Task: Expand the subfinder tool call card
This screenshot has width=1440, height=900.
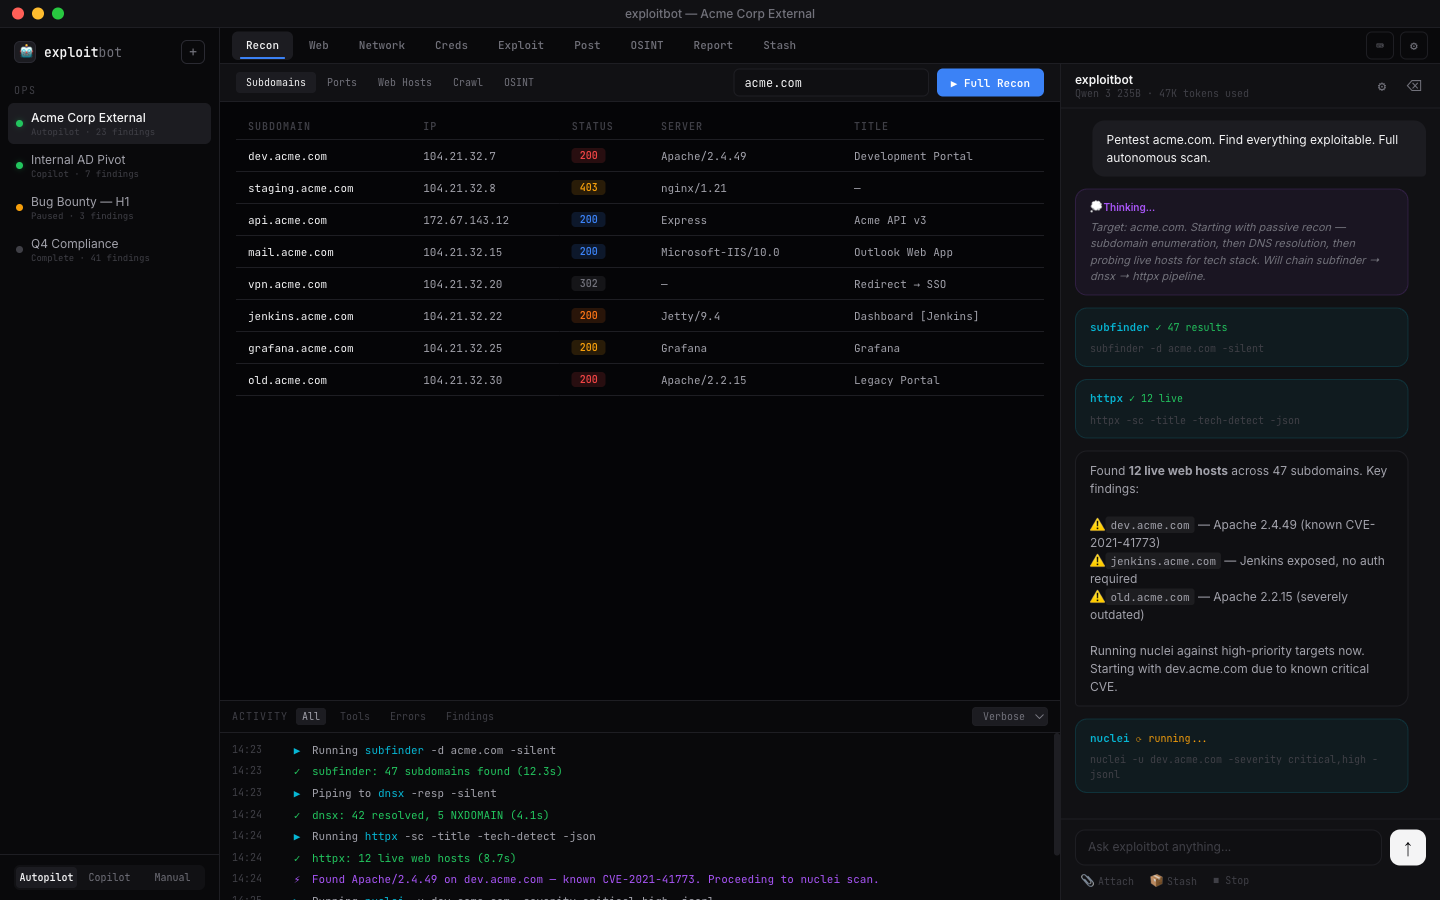Action: 1241,337
